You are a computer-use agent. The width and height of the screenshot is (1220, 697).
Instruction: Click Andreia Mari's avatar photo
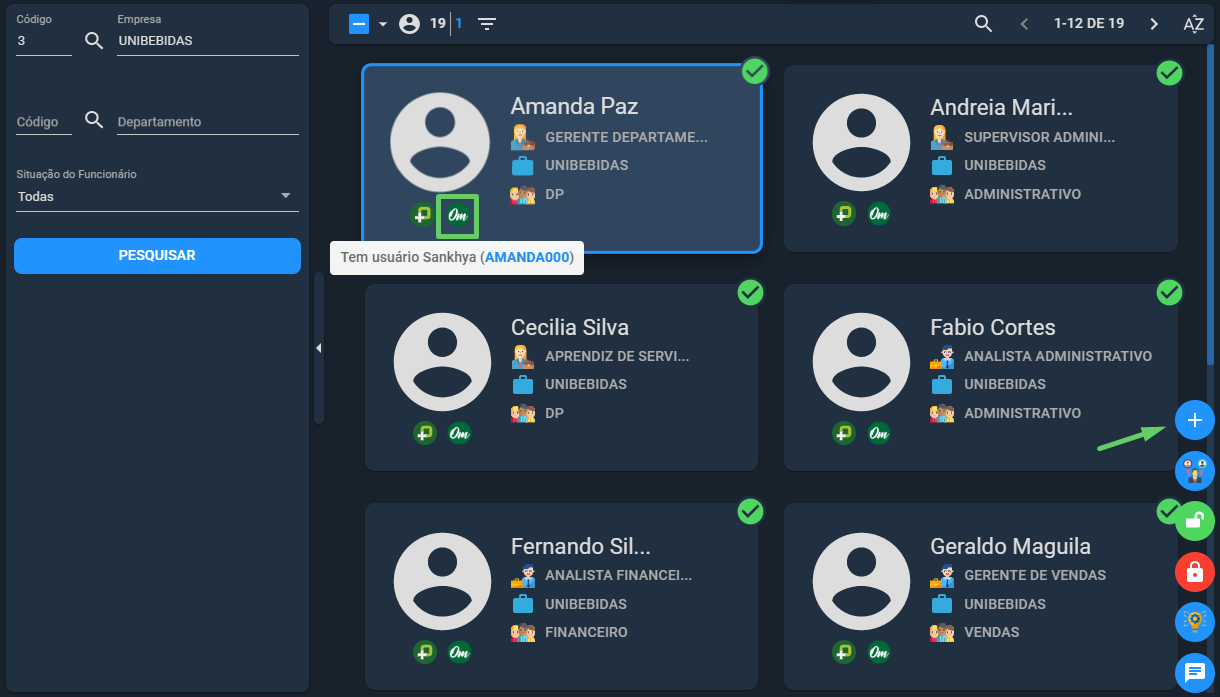click(862, 143)
